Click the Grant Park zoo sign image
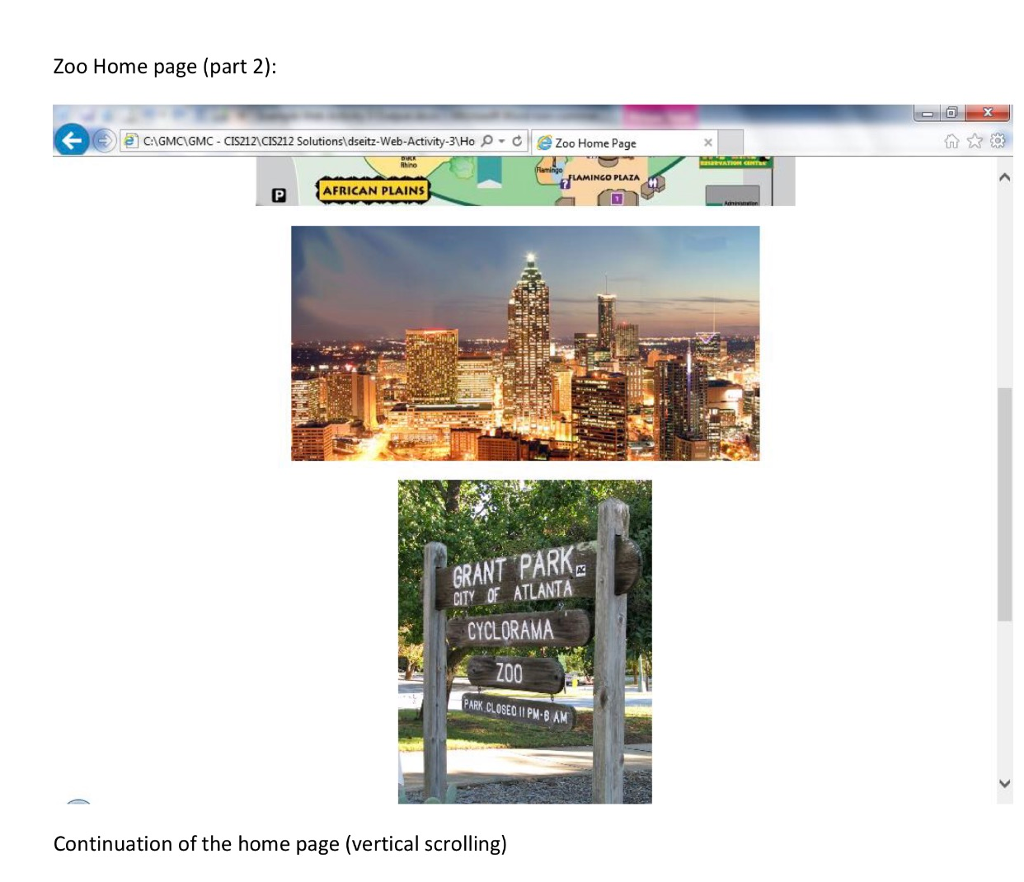This screenshot has width=1024, height=882. point(525,640)
